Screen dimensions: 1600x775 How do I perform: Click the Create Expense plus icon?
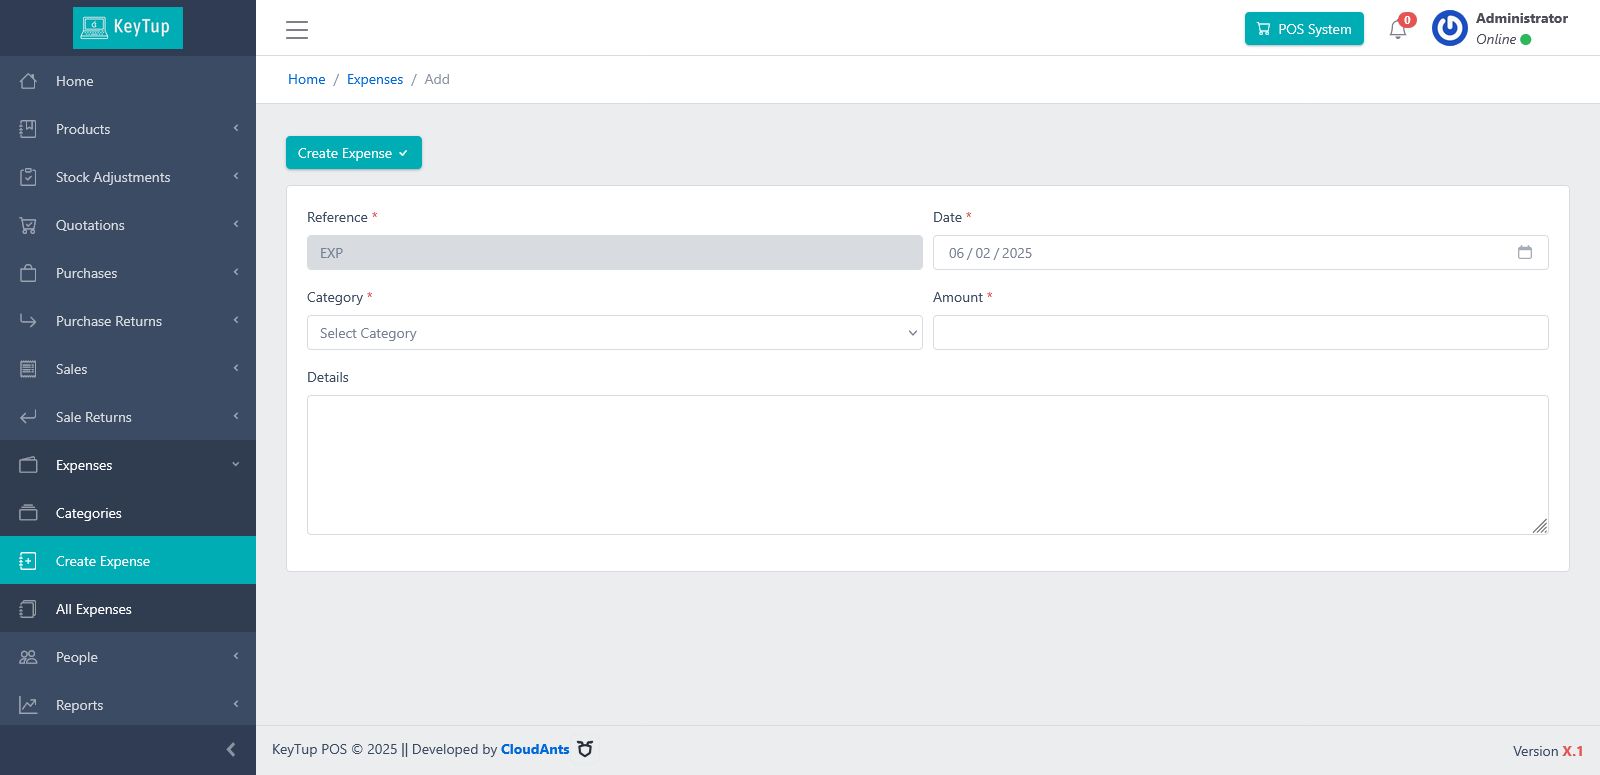pos(28,561)
